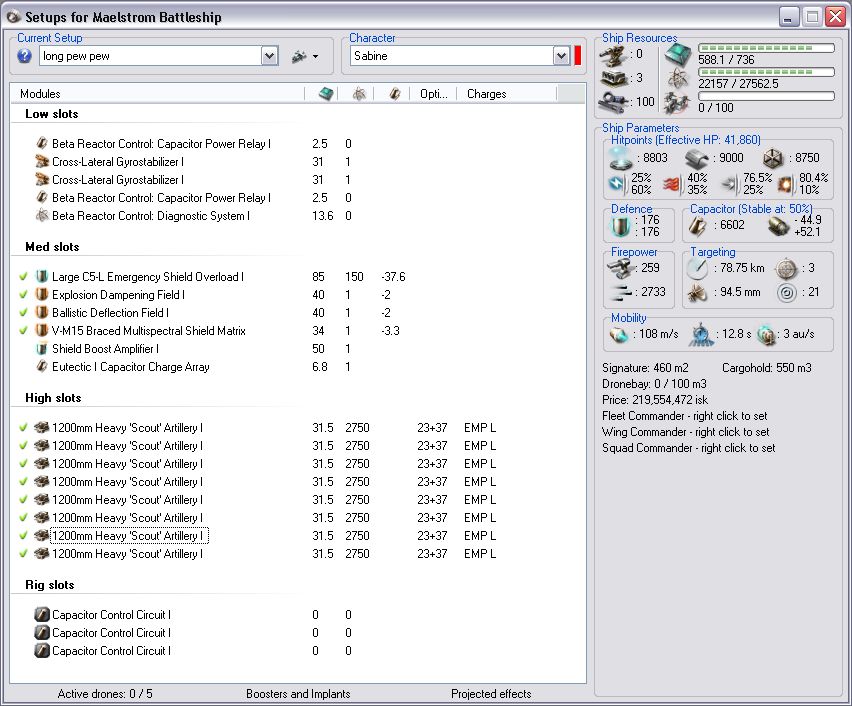
Task: Click the structure hitpoints icon 8750
Action: pyautogui.click(x=773, y=158)
